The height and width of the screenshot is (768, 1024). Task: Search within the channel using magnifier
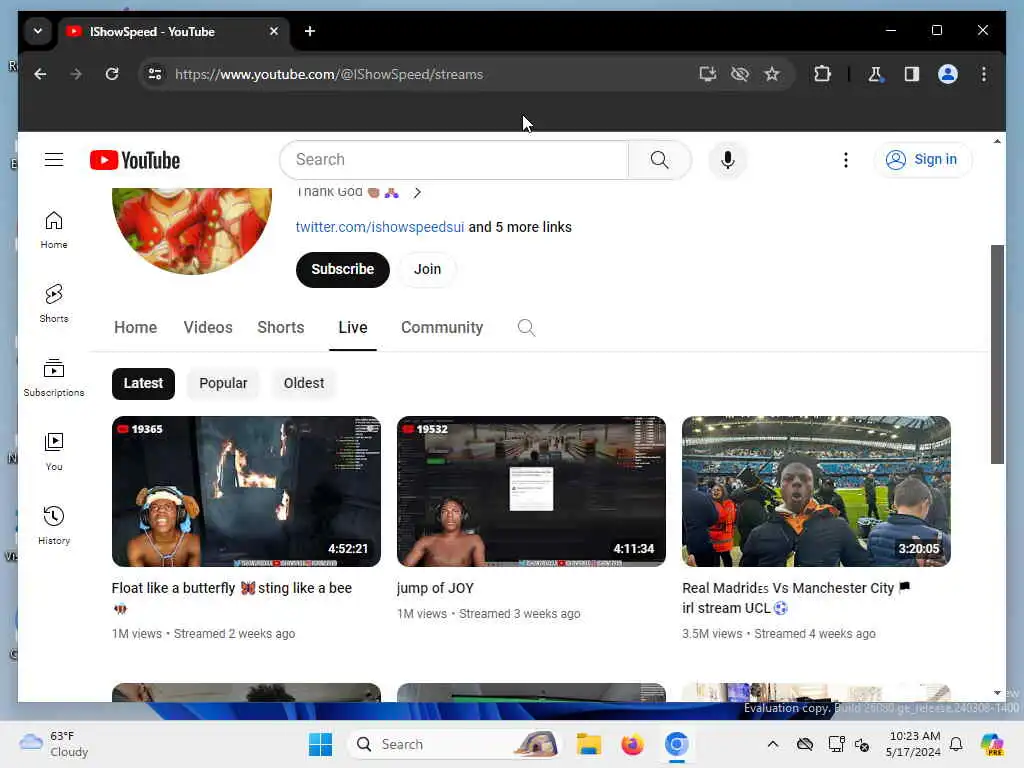(x=526, y=327)
